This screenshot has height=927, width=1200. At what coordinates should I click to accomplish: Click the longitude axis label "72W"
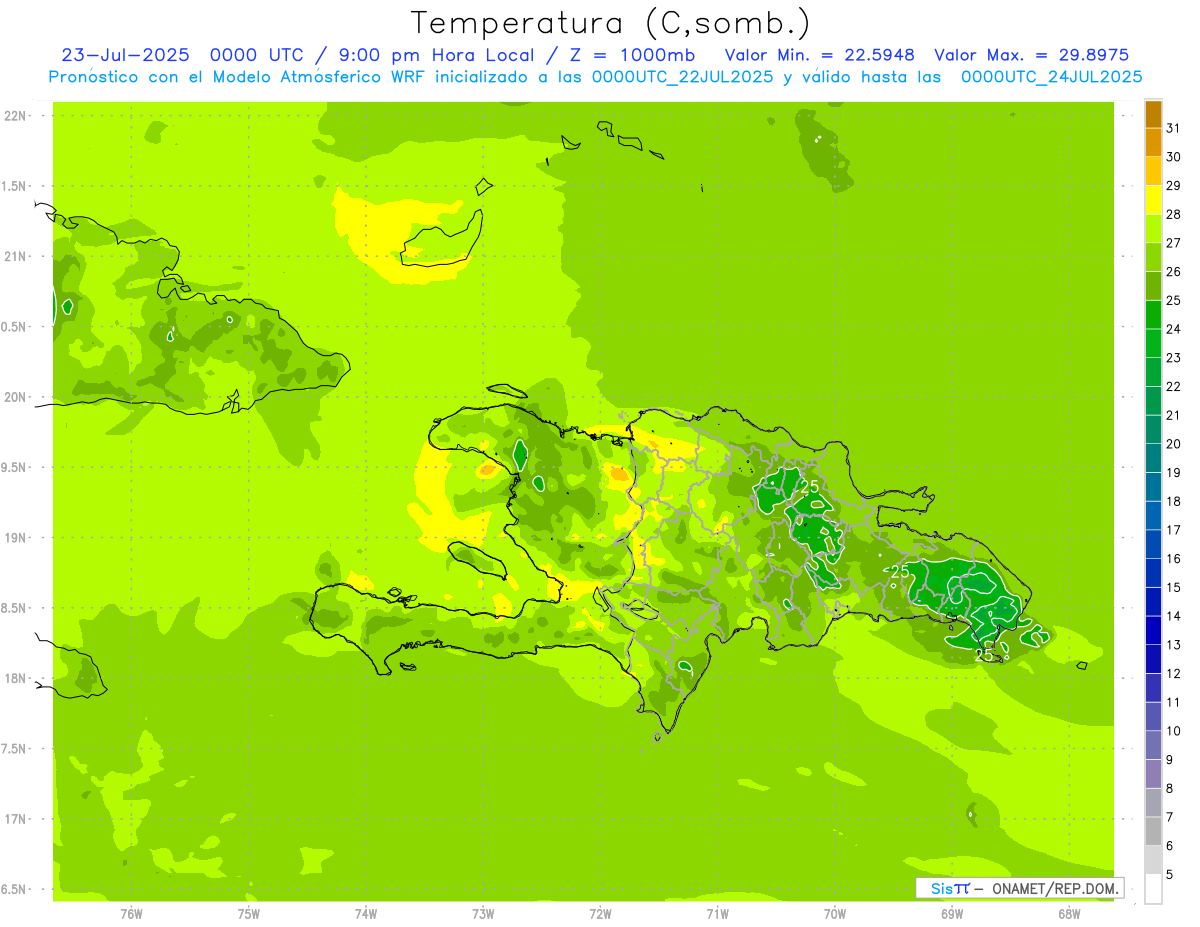coord(600,913)
